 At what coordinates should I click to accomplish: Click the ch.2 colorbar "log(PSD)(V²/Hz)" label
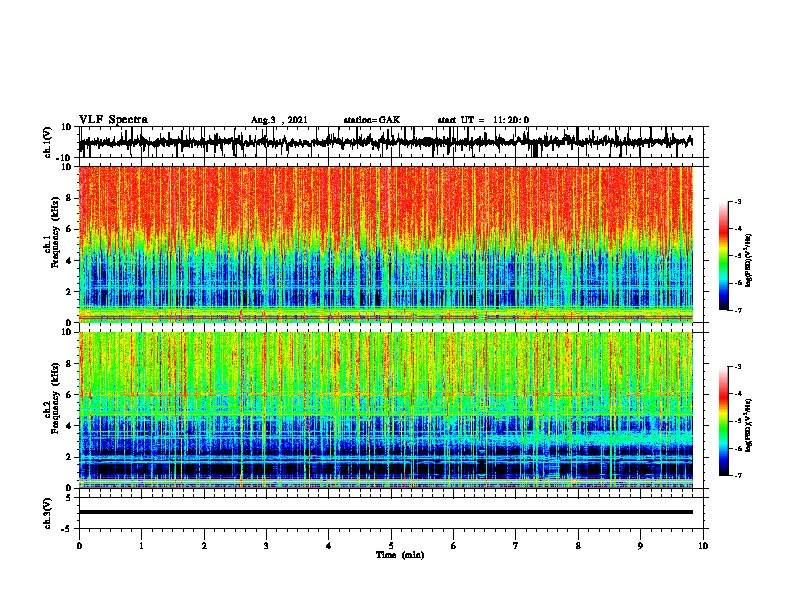[x=749, y=424]
